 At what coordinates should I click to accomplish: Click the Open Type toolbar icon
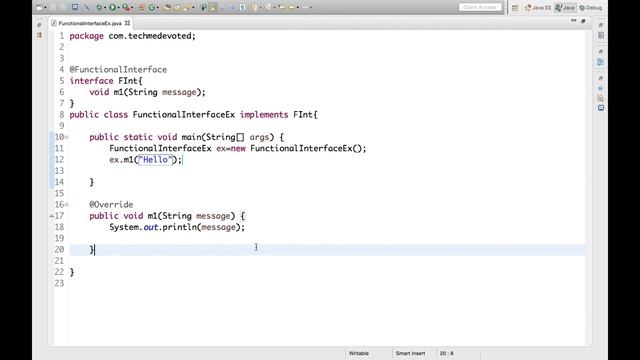[167, 7]
